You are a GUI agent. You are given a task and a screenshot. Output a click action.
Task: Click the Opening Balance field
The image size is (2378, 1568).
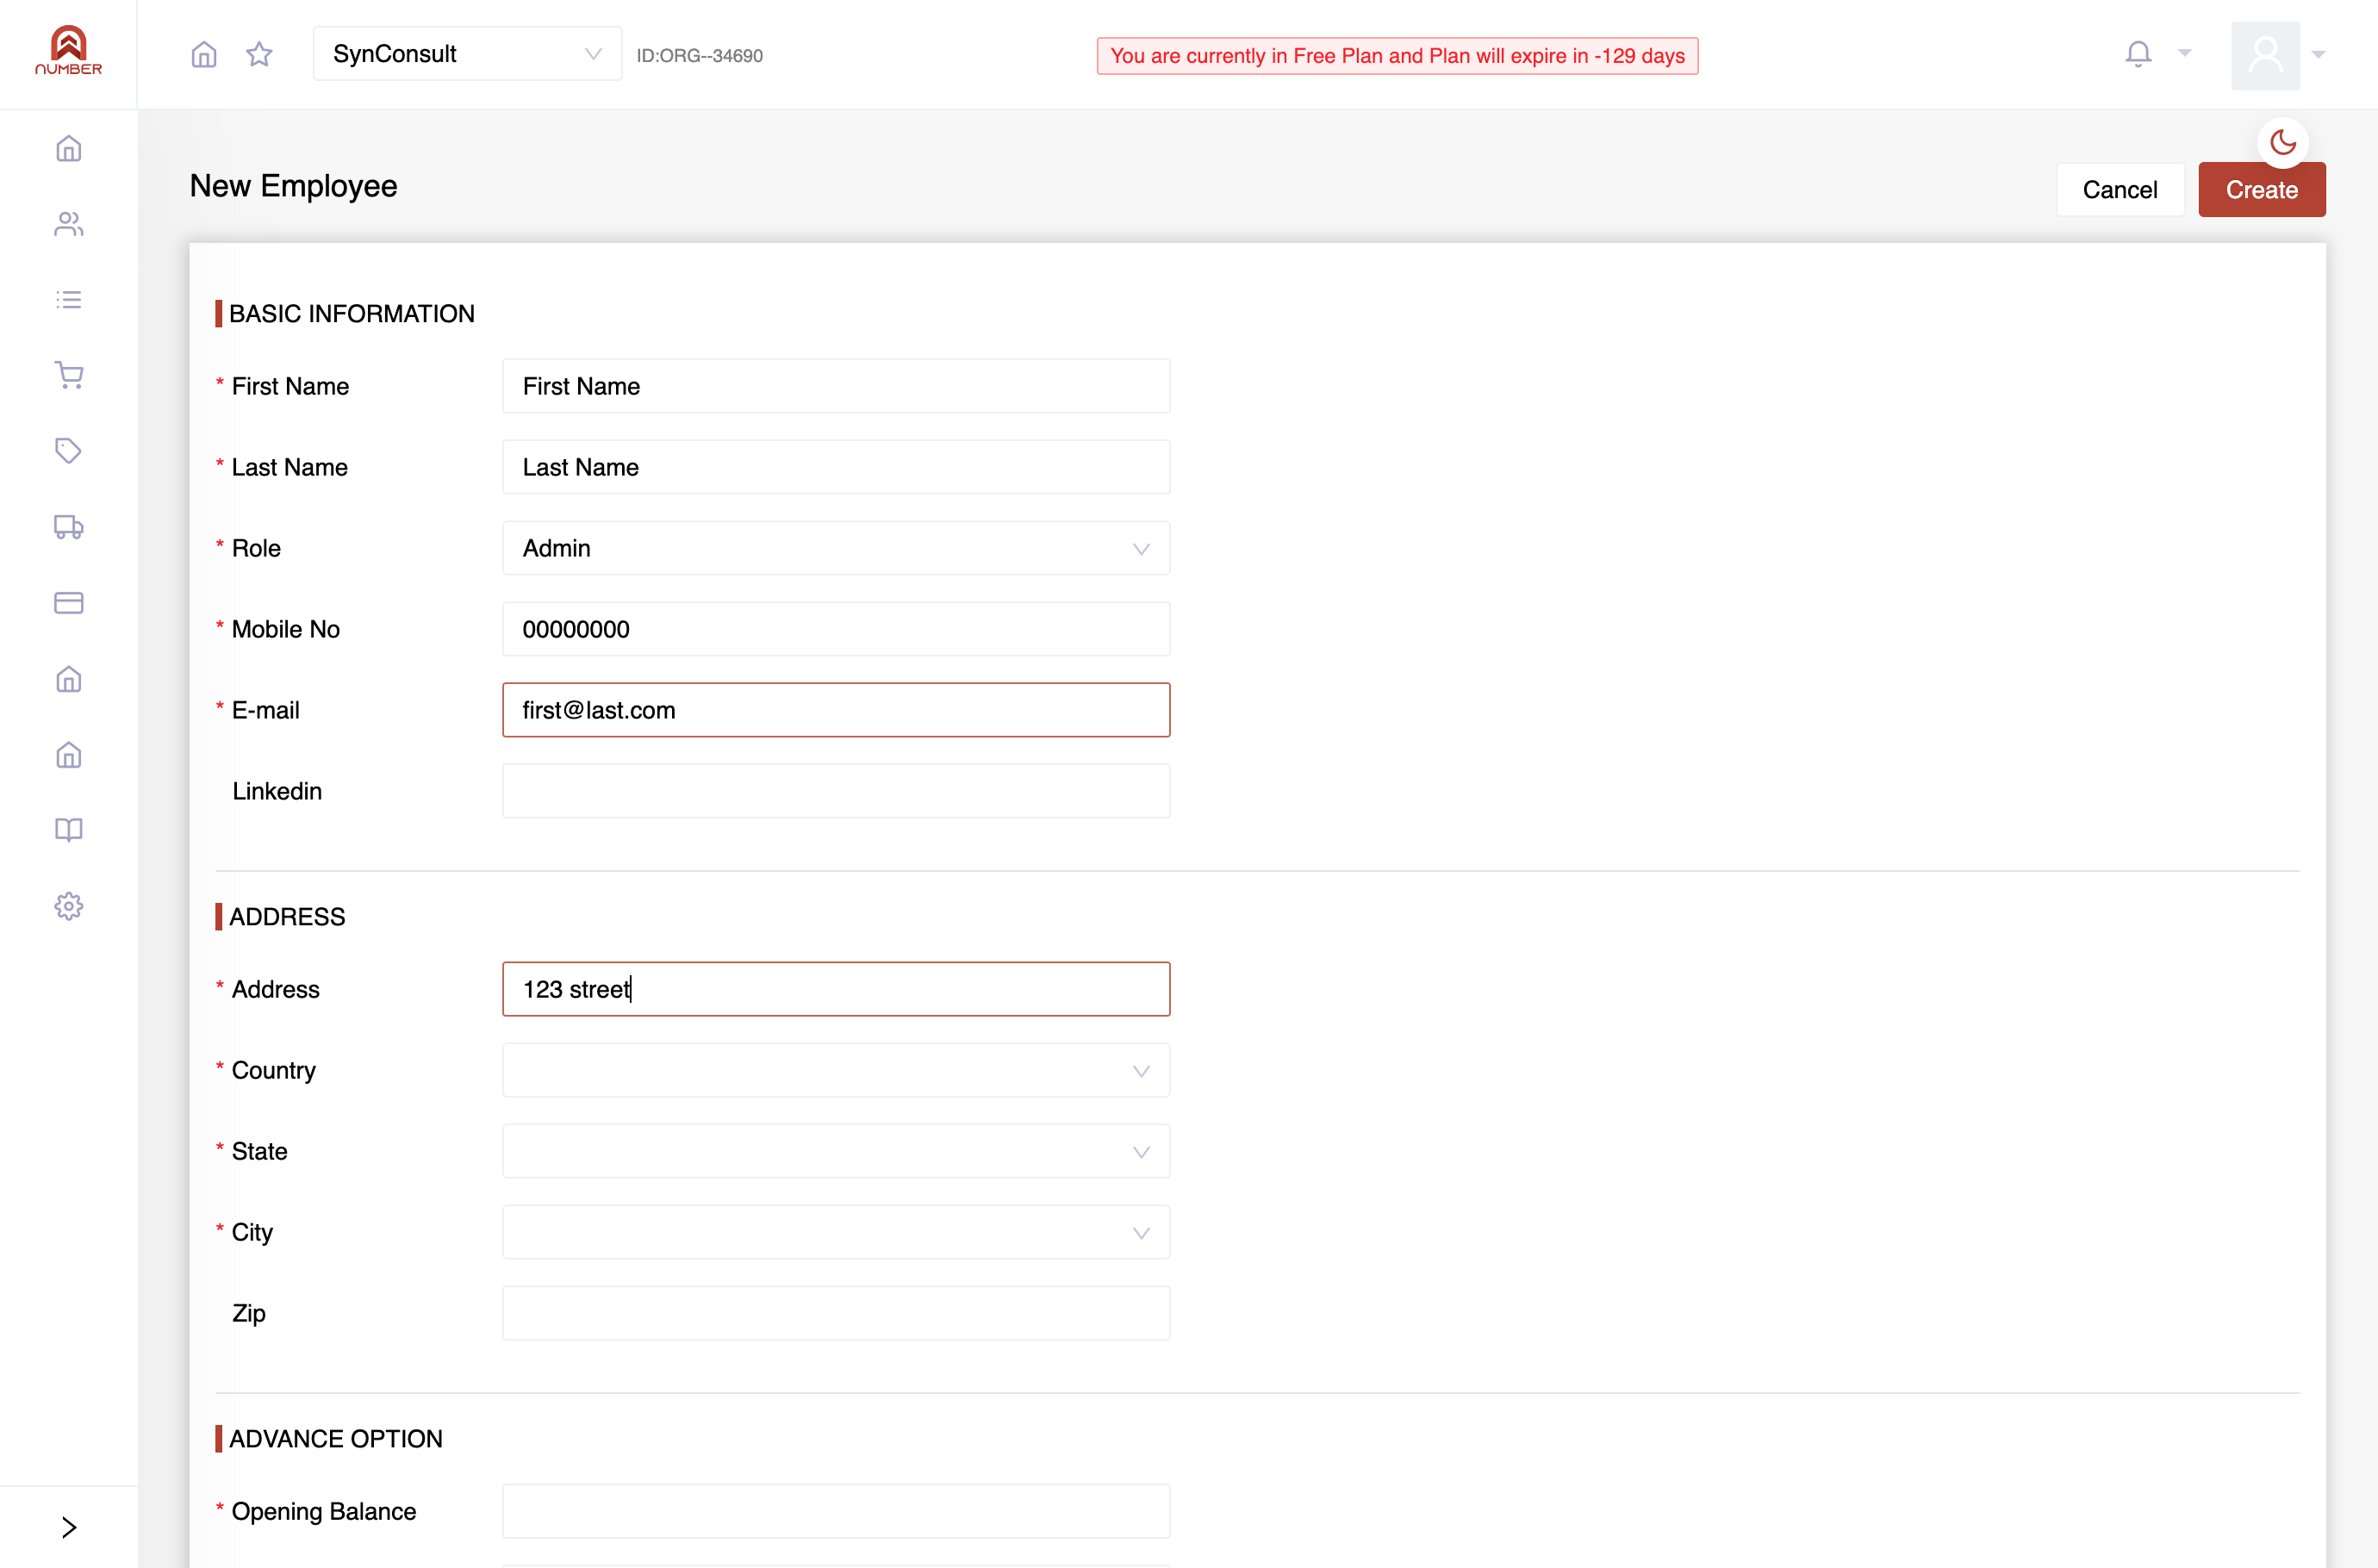[x=836, y=1511]
